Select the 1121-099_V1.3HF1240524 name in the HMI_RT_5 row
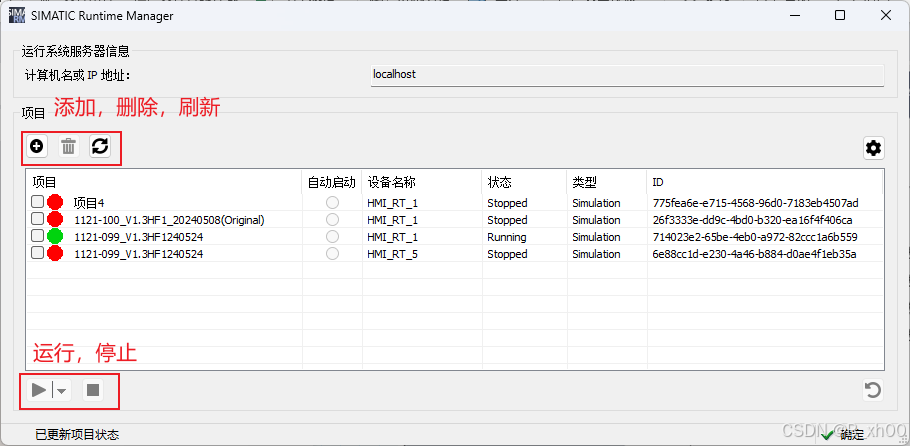910x446 pixels. click(x=139, y=254)
